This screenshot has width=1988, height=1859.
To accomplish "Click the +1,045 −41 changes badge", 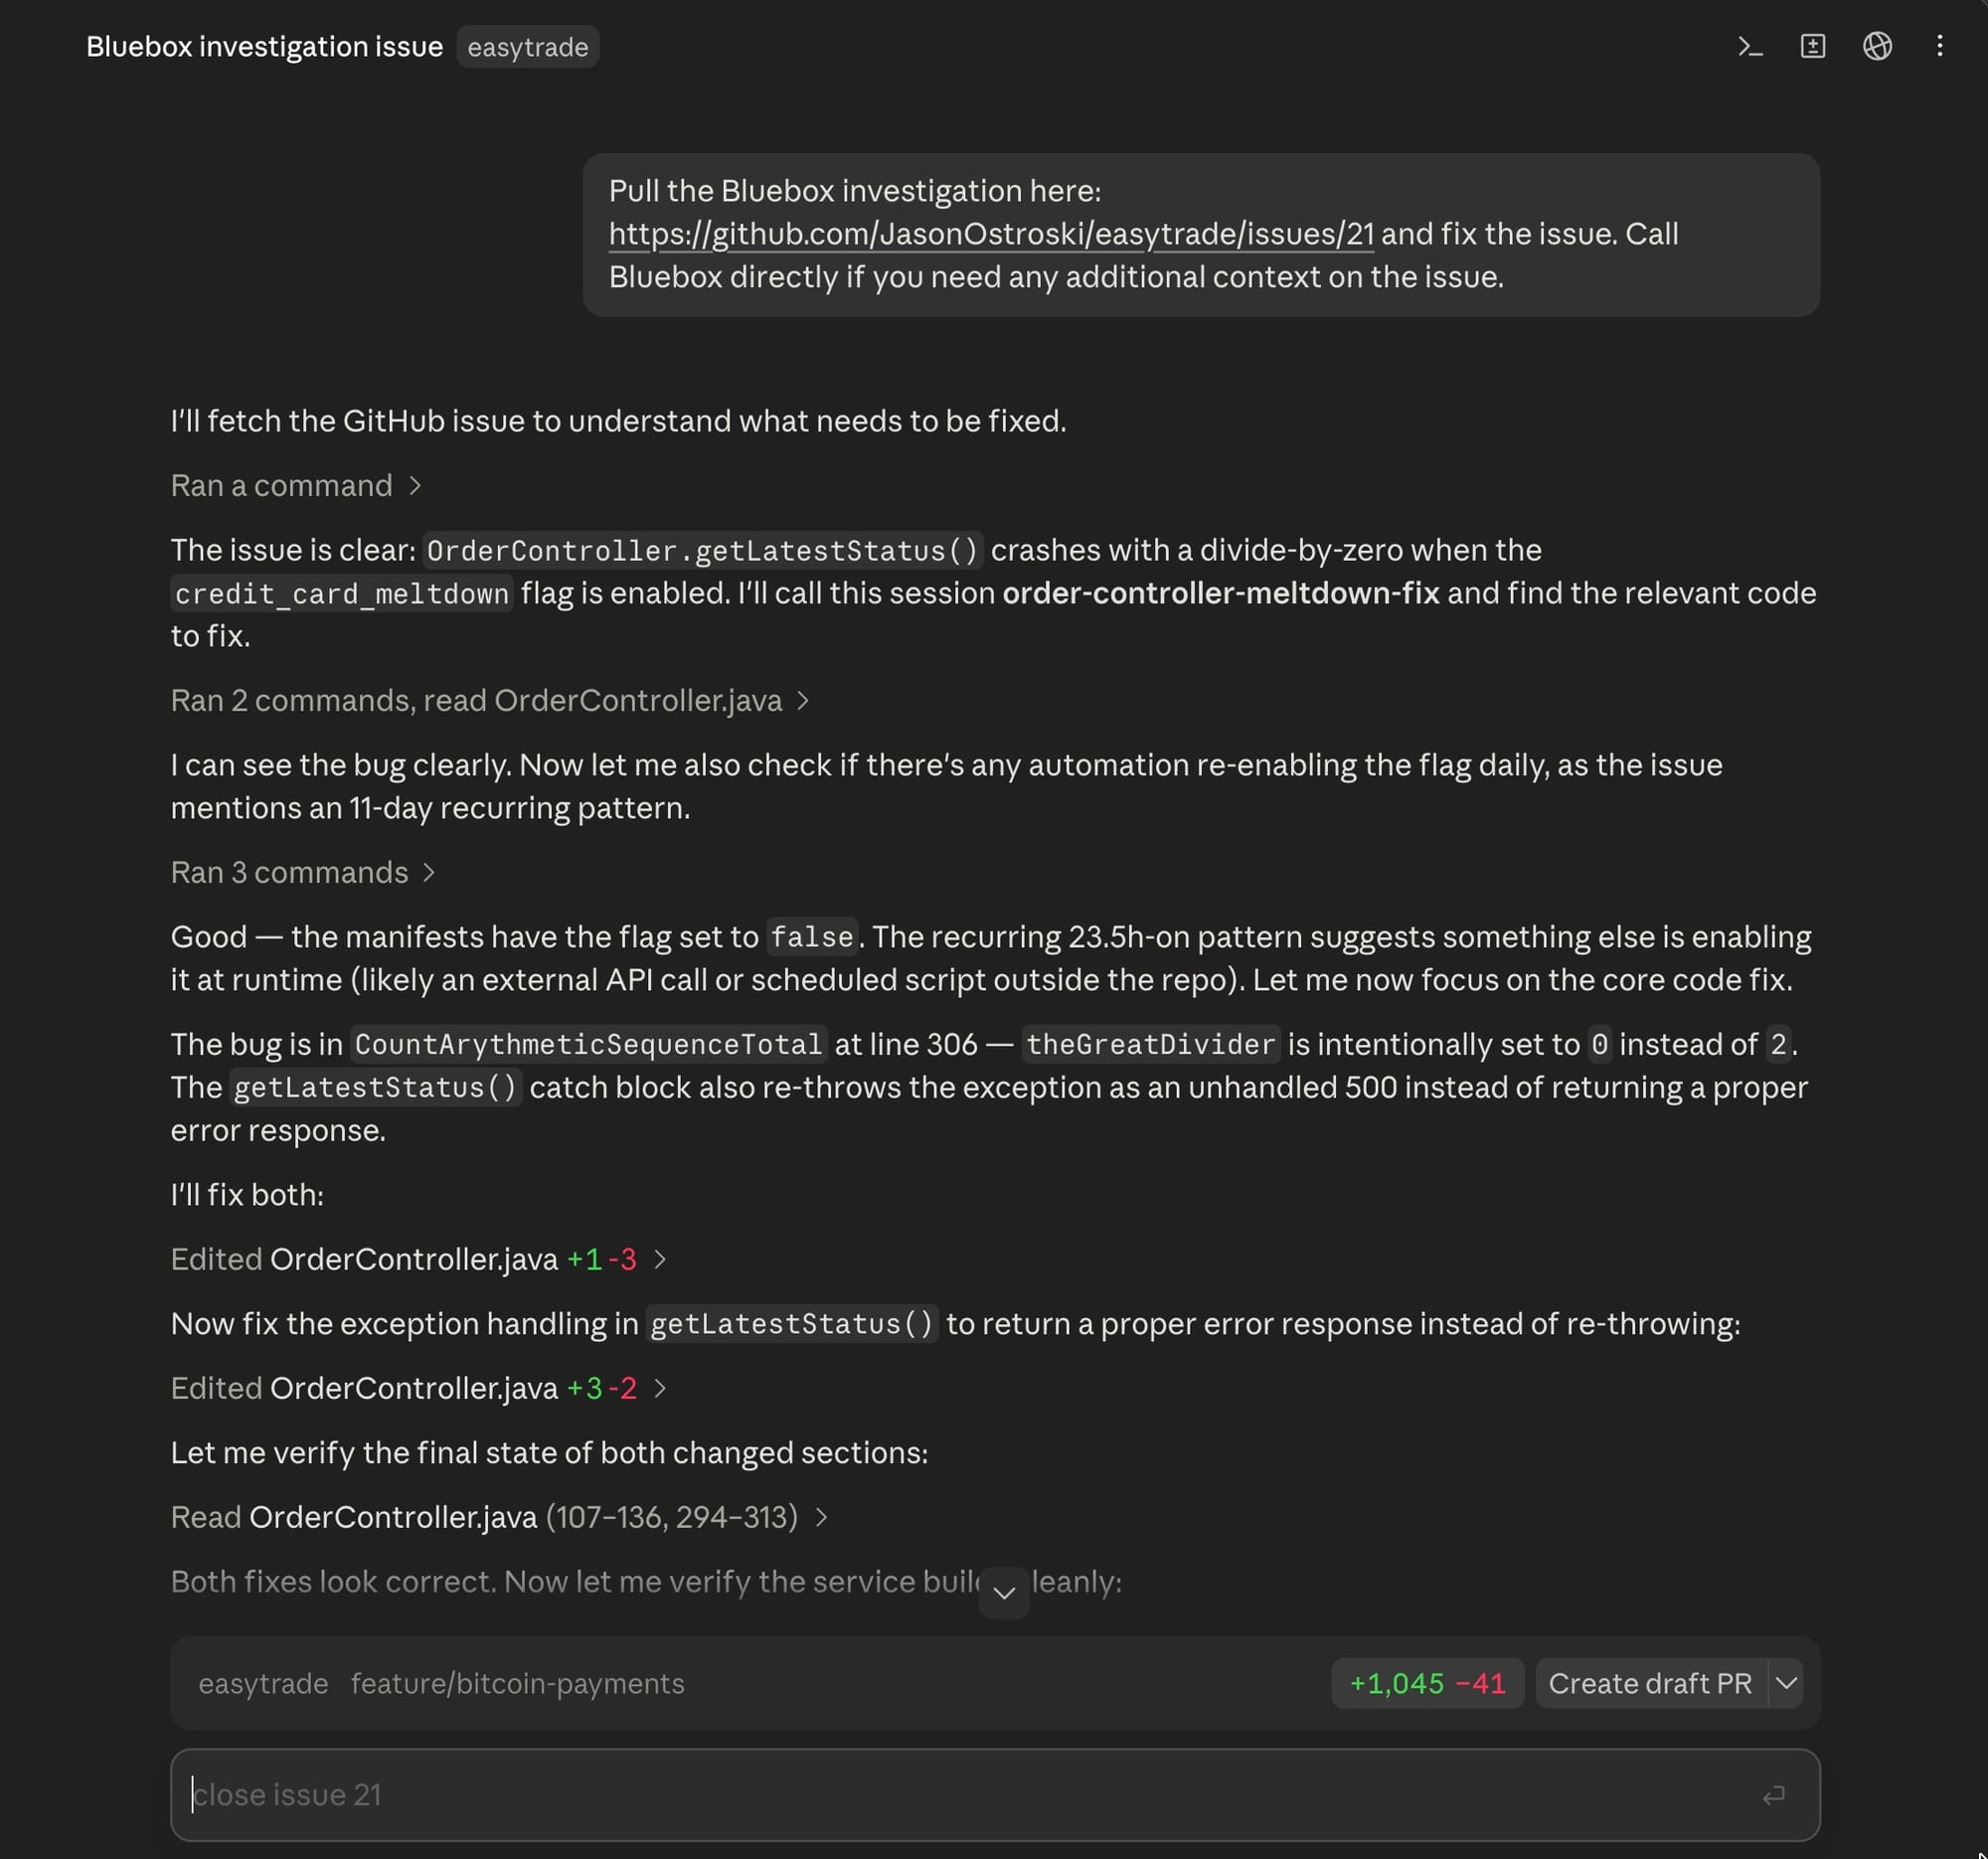I will [x=1427, y=1683].
